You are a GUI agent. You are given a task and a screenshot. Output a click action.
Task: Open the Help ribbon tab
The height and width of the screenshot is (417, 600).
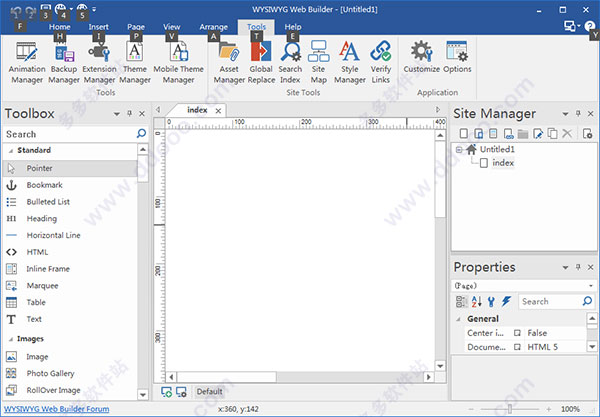pyautogui.click(x=293, y=27)
